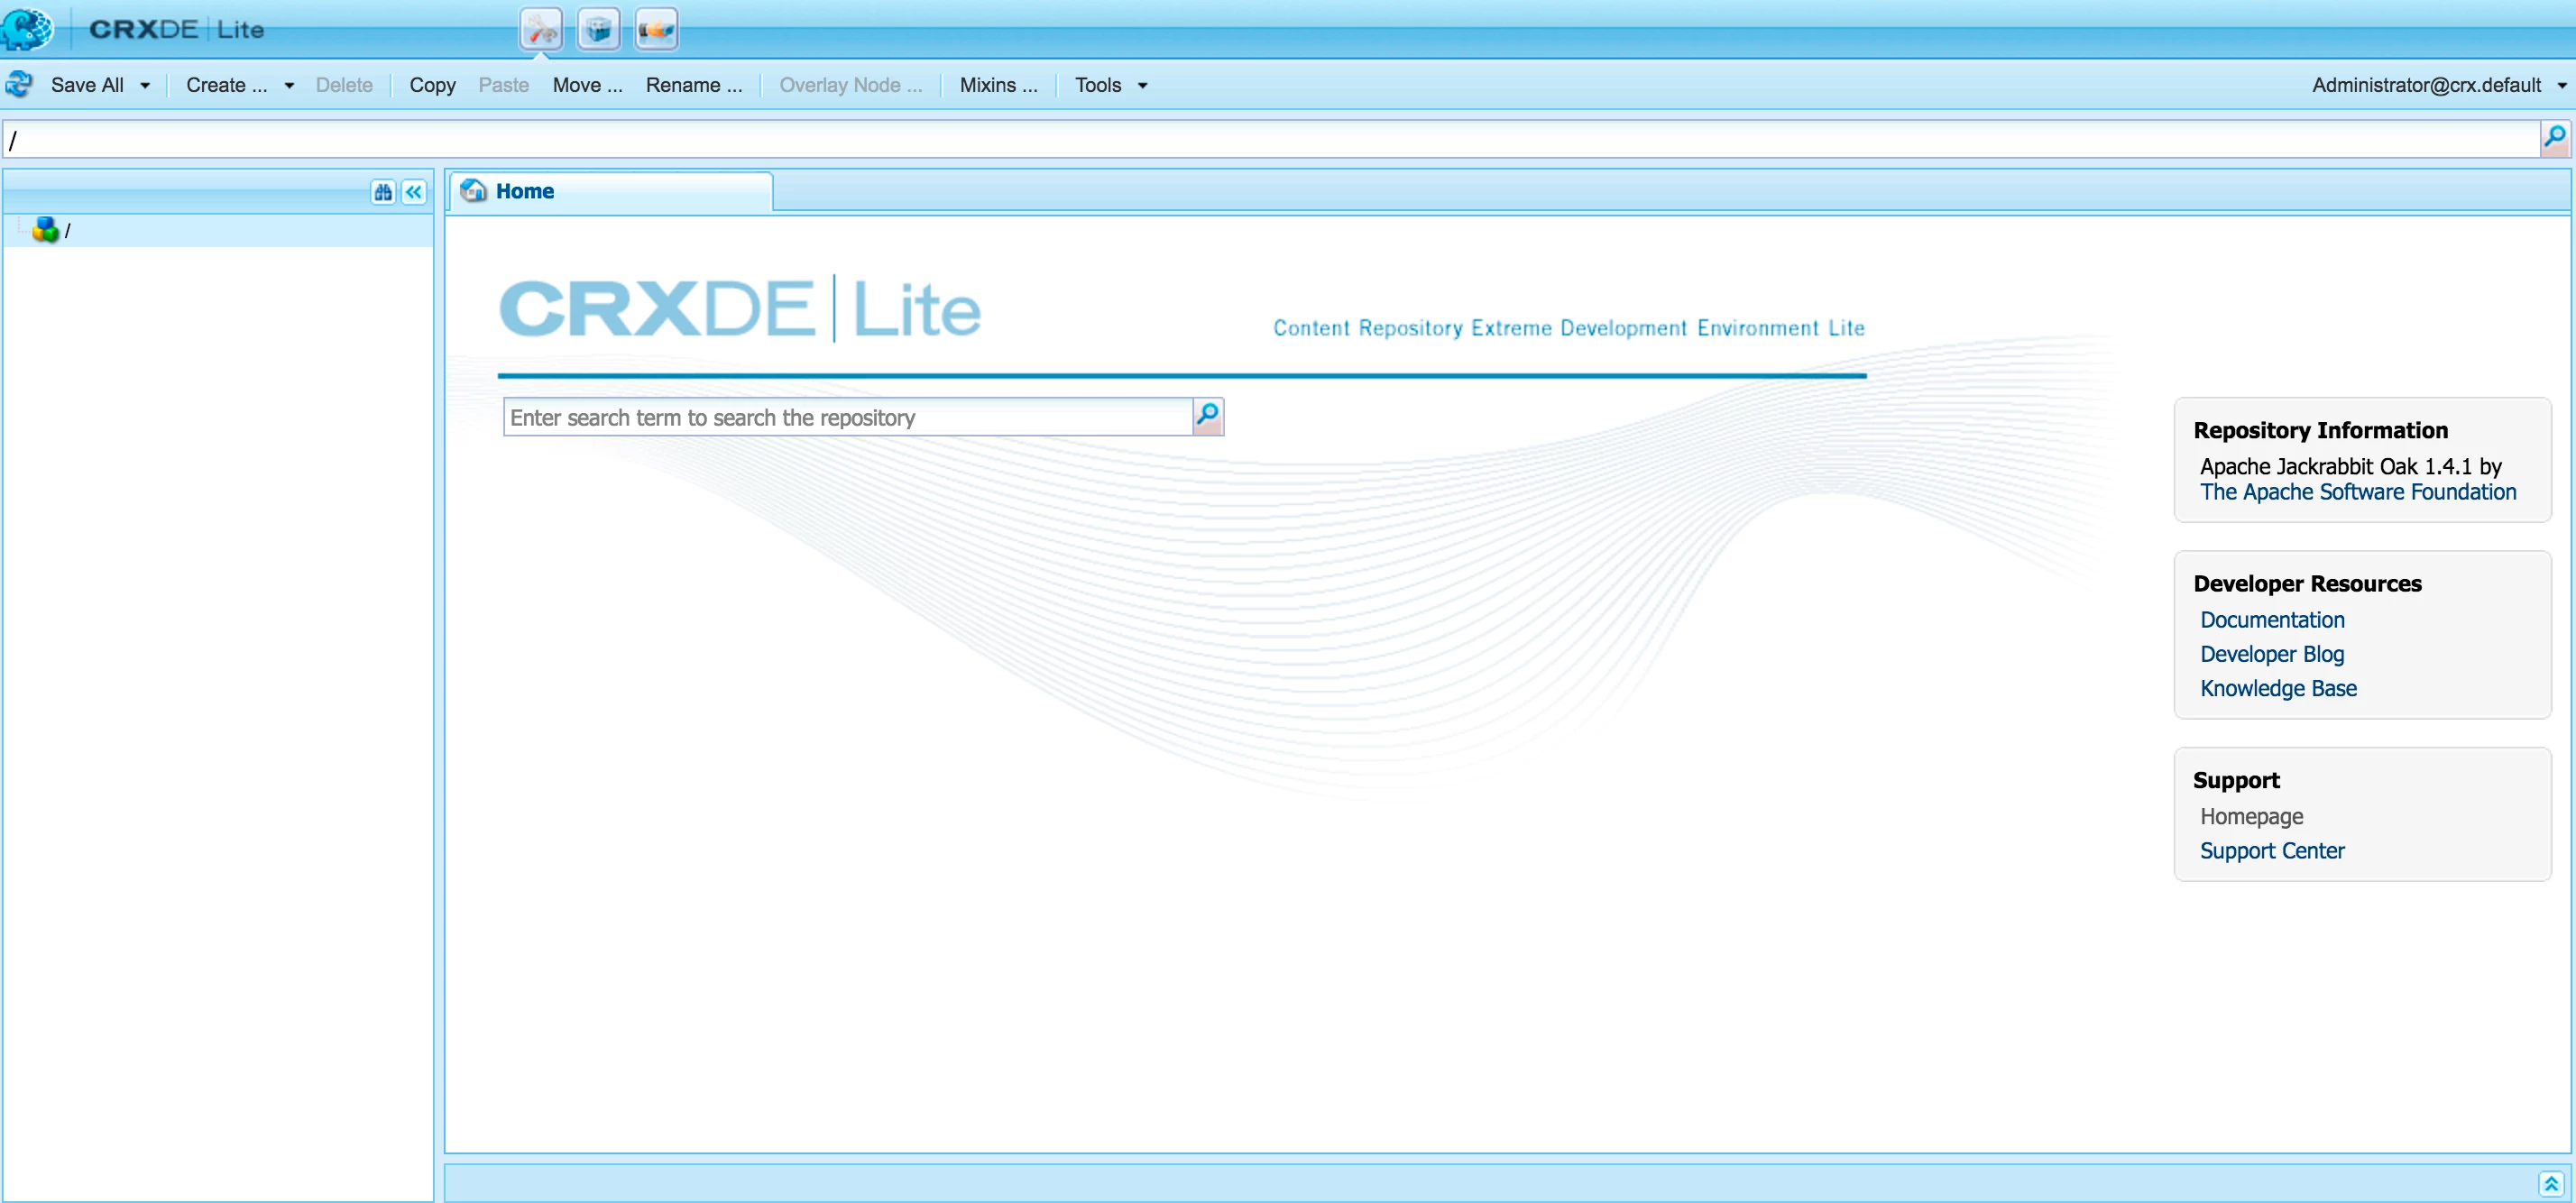
Task: Open the Save All dropdown arrow
Action: point(145,86)
